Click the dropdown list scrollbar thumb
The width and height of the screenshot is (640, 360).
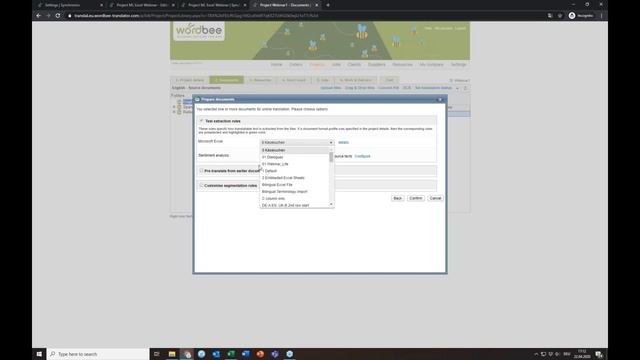[331, 157]
